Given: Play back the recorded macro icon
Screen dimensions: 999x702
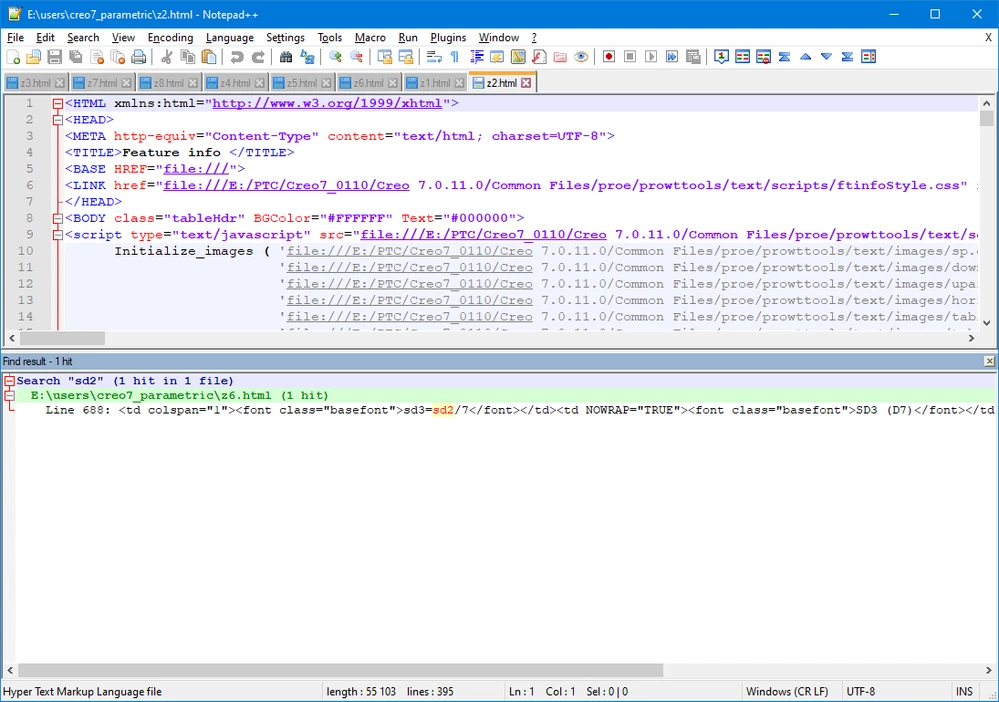Looking at the screenshot, I should [650, 57].
